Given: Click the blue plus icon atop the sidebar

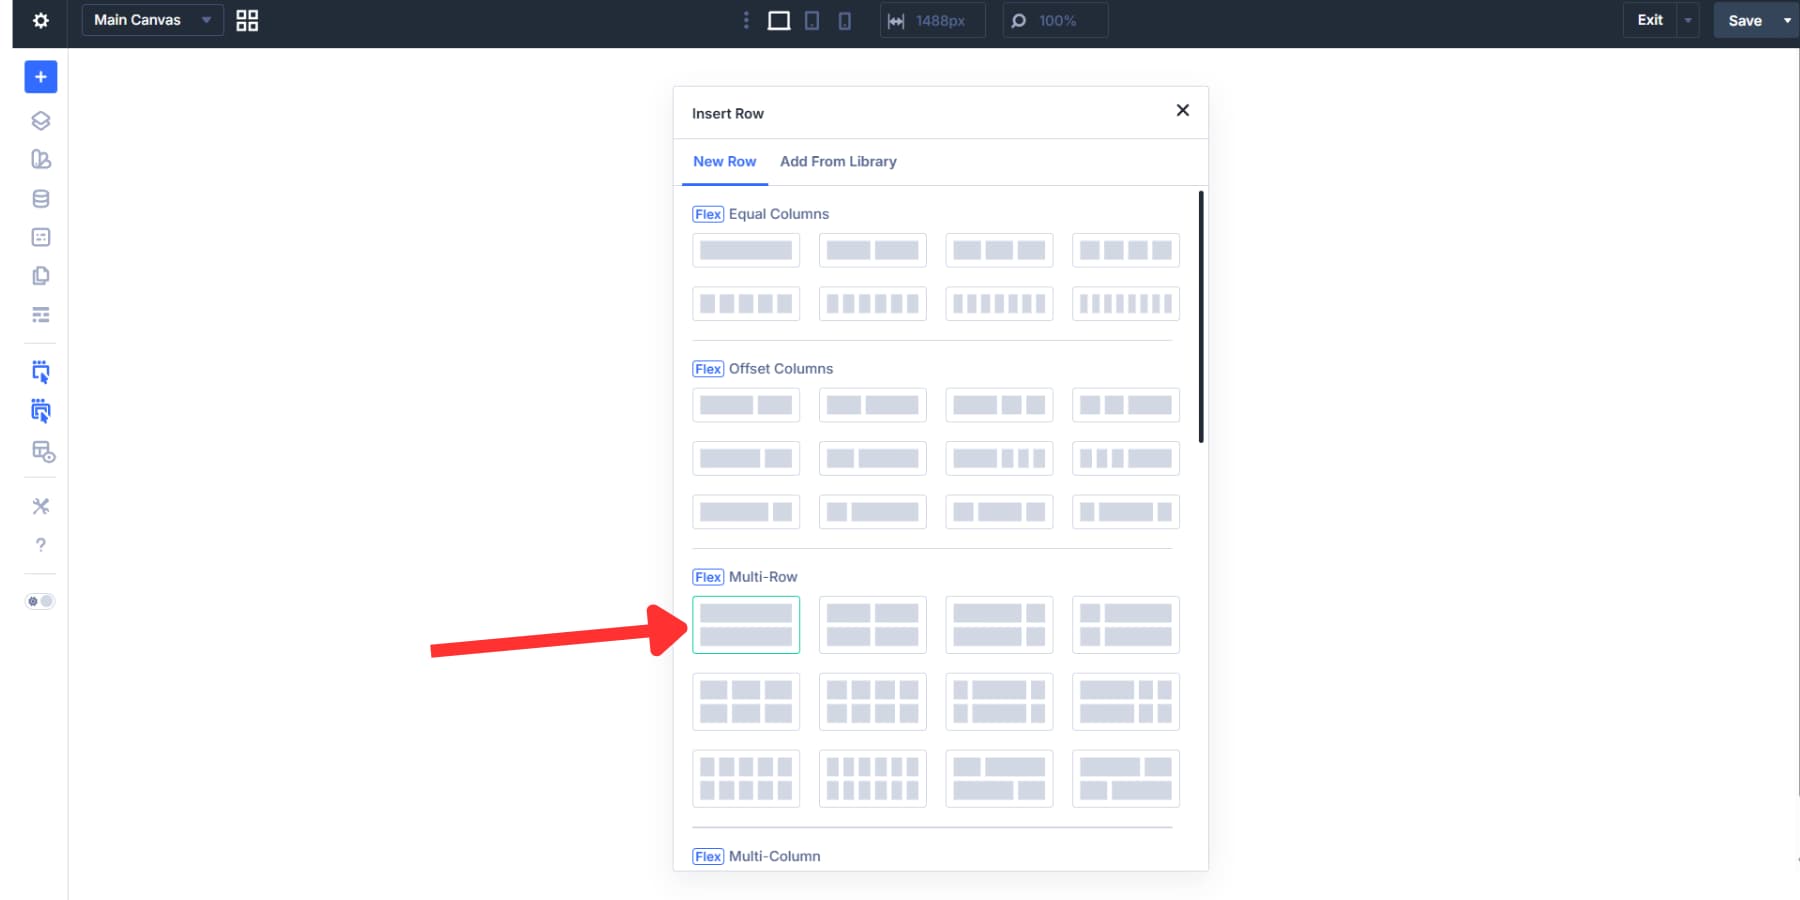Looking at the screenshot, I should click(x=40, y=76).
